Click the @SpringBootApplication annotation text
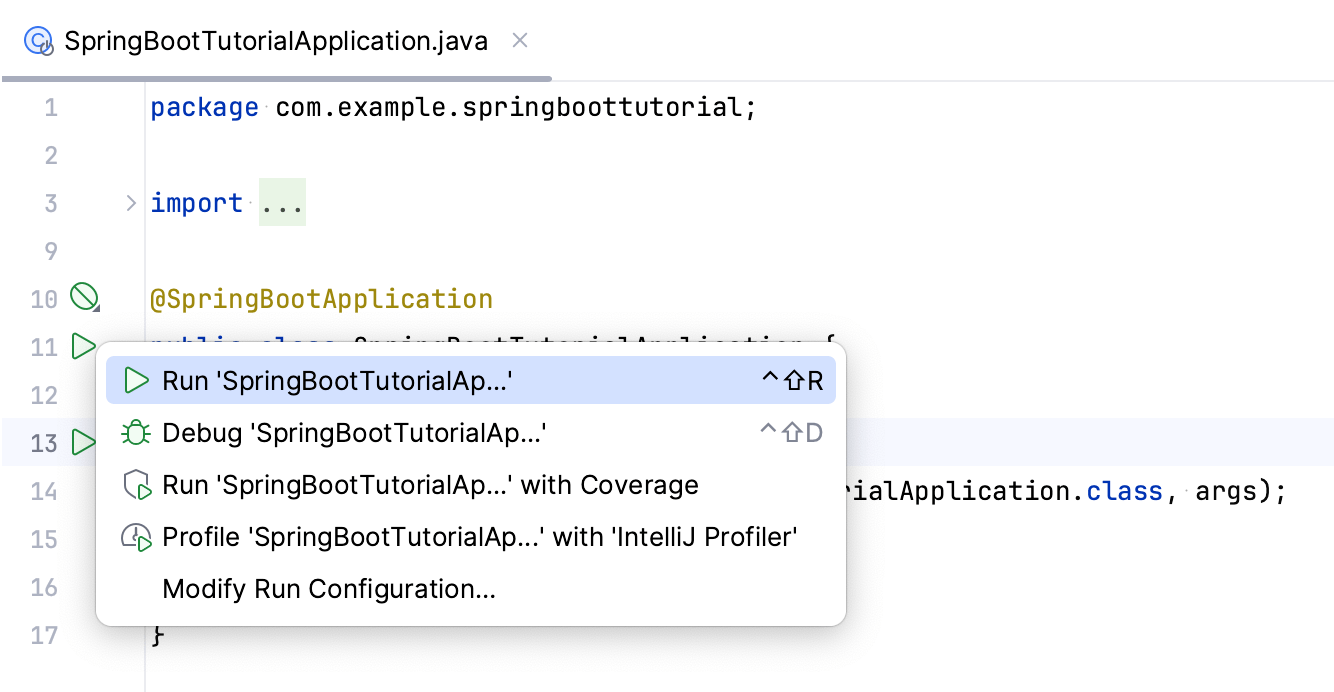Viewport: 1334px width, 692px height. pos(320,298)
